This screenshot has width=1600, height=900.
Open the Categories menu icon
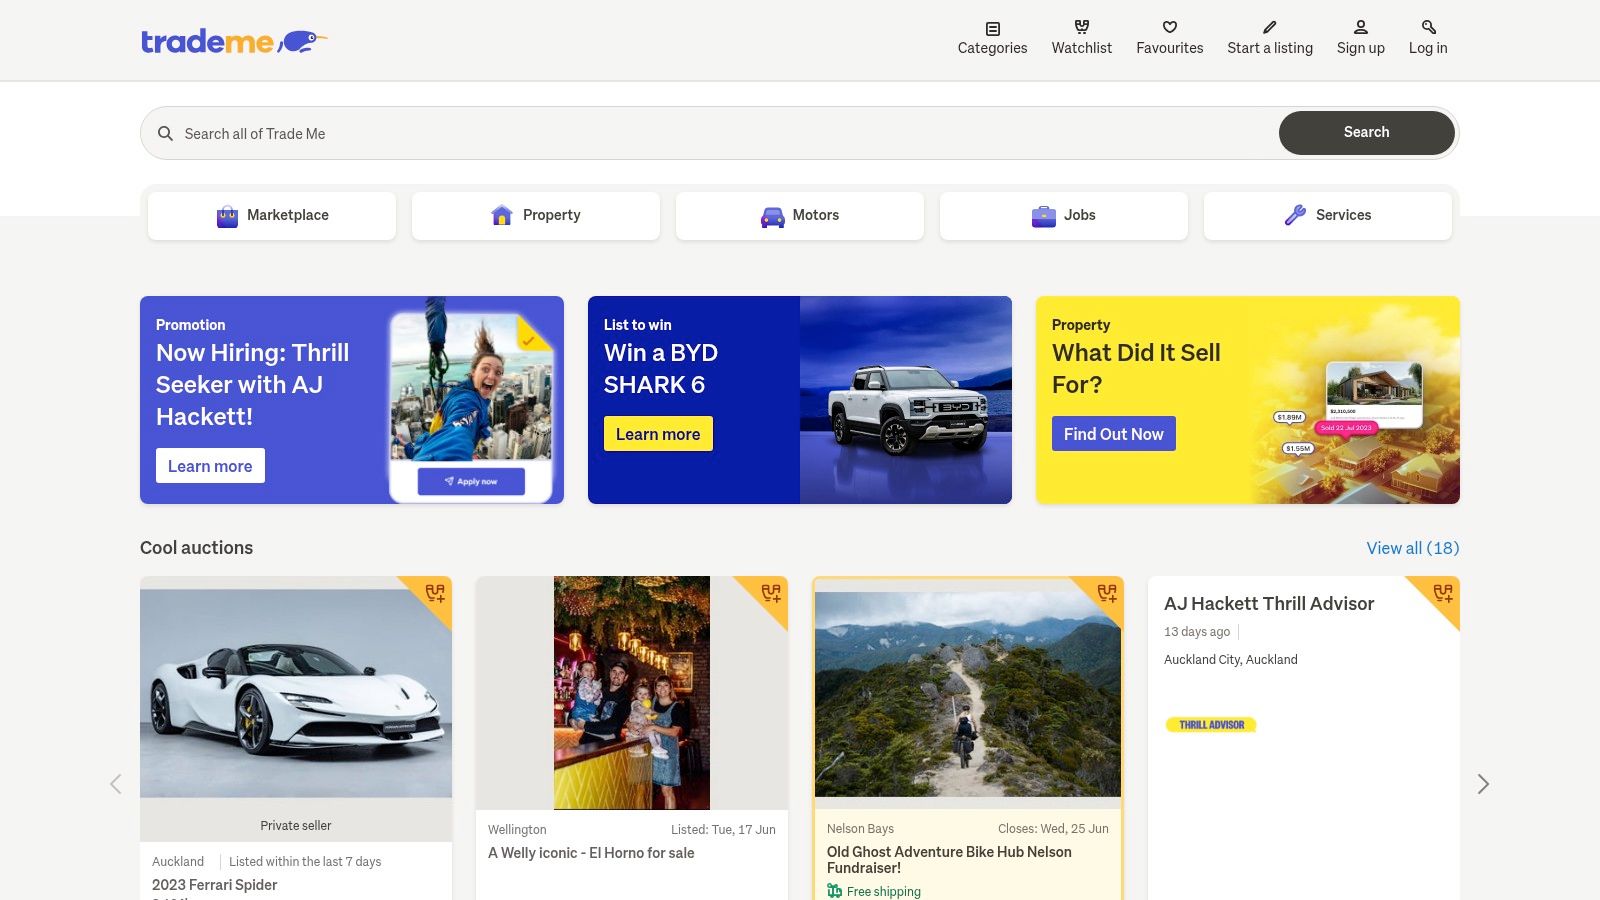point(992,28)
